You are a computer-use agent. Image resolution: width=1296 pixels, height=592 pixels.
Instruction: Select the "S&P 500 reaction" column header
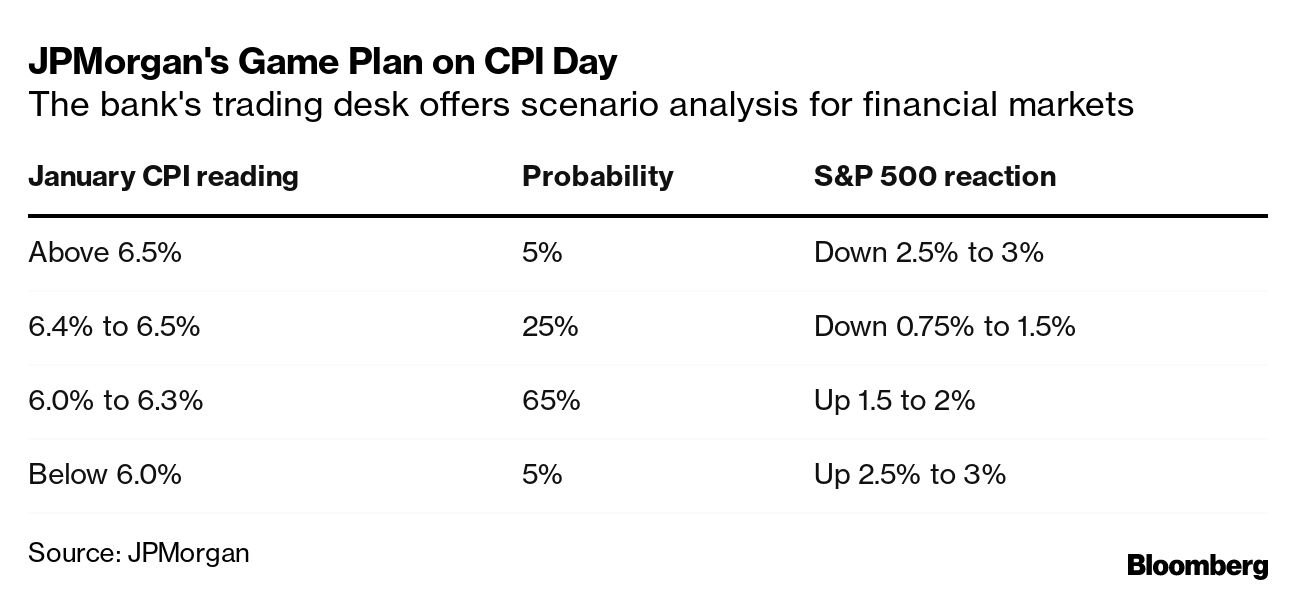[934, 177]
